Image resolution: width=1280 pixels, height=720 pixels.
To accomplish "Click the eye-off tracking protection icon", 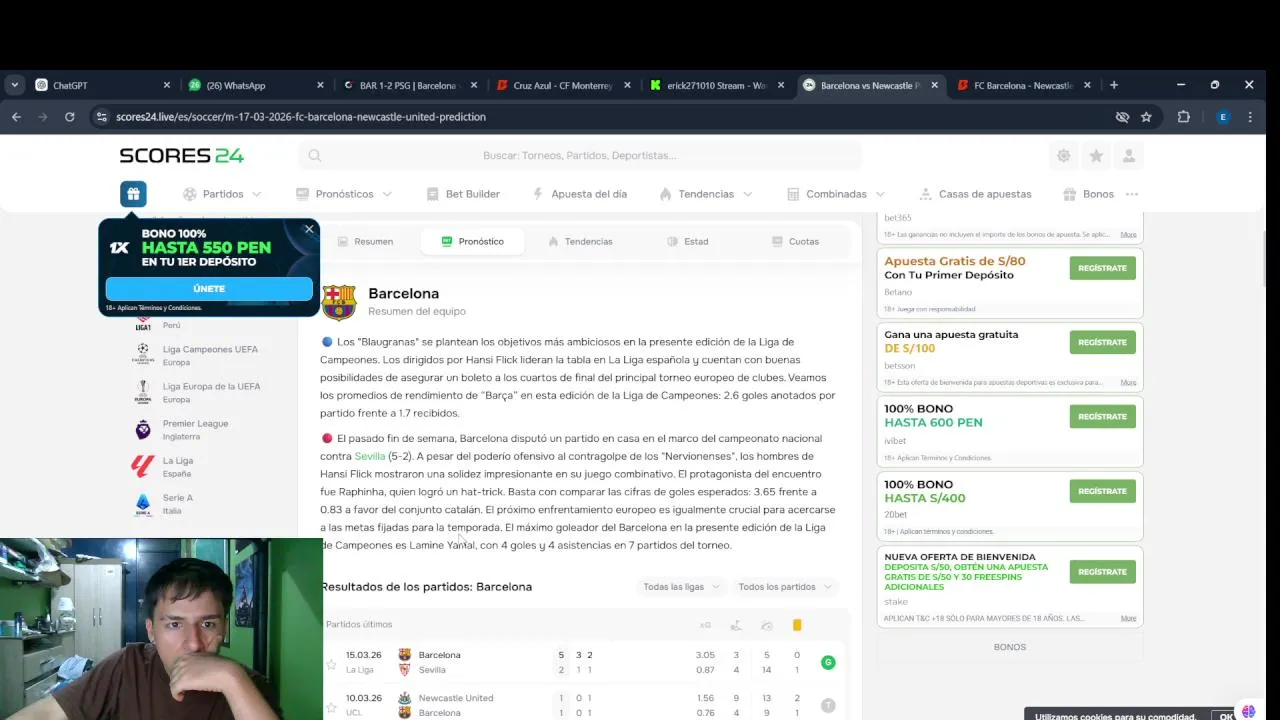I will pyautogui.click(x=1122, y=117).
